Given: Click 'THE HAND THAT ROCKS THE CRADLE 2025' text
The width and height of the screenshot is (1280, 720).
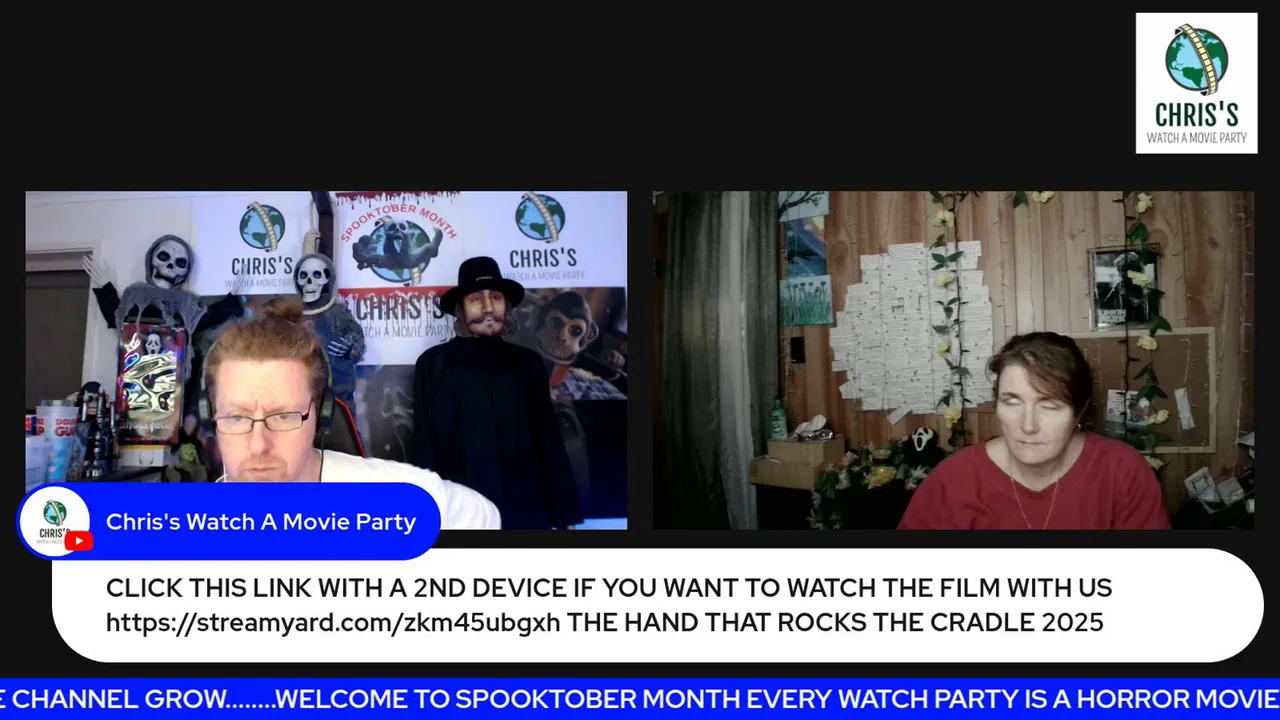Looking at the screenshot, I should (835, 622).
